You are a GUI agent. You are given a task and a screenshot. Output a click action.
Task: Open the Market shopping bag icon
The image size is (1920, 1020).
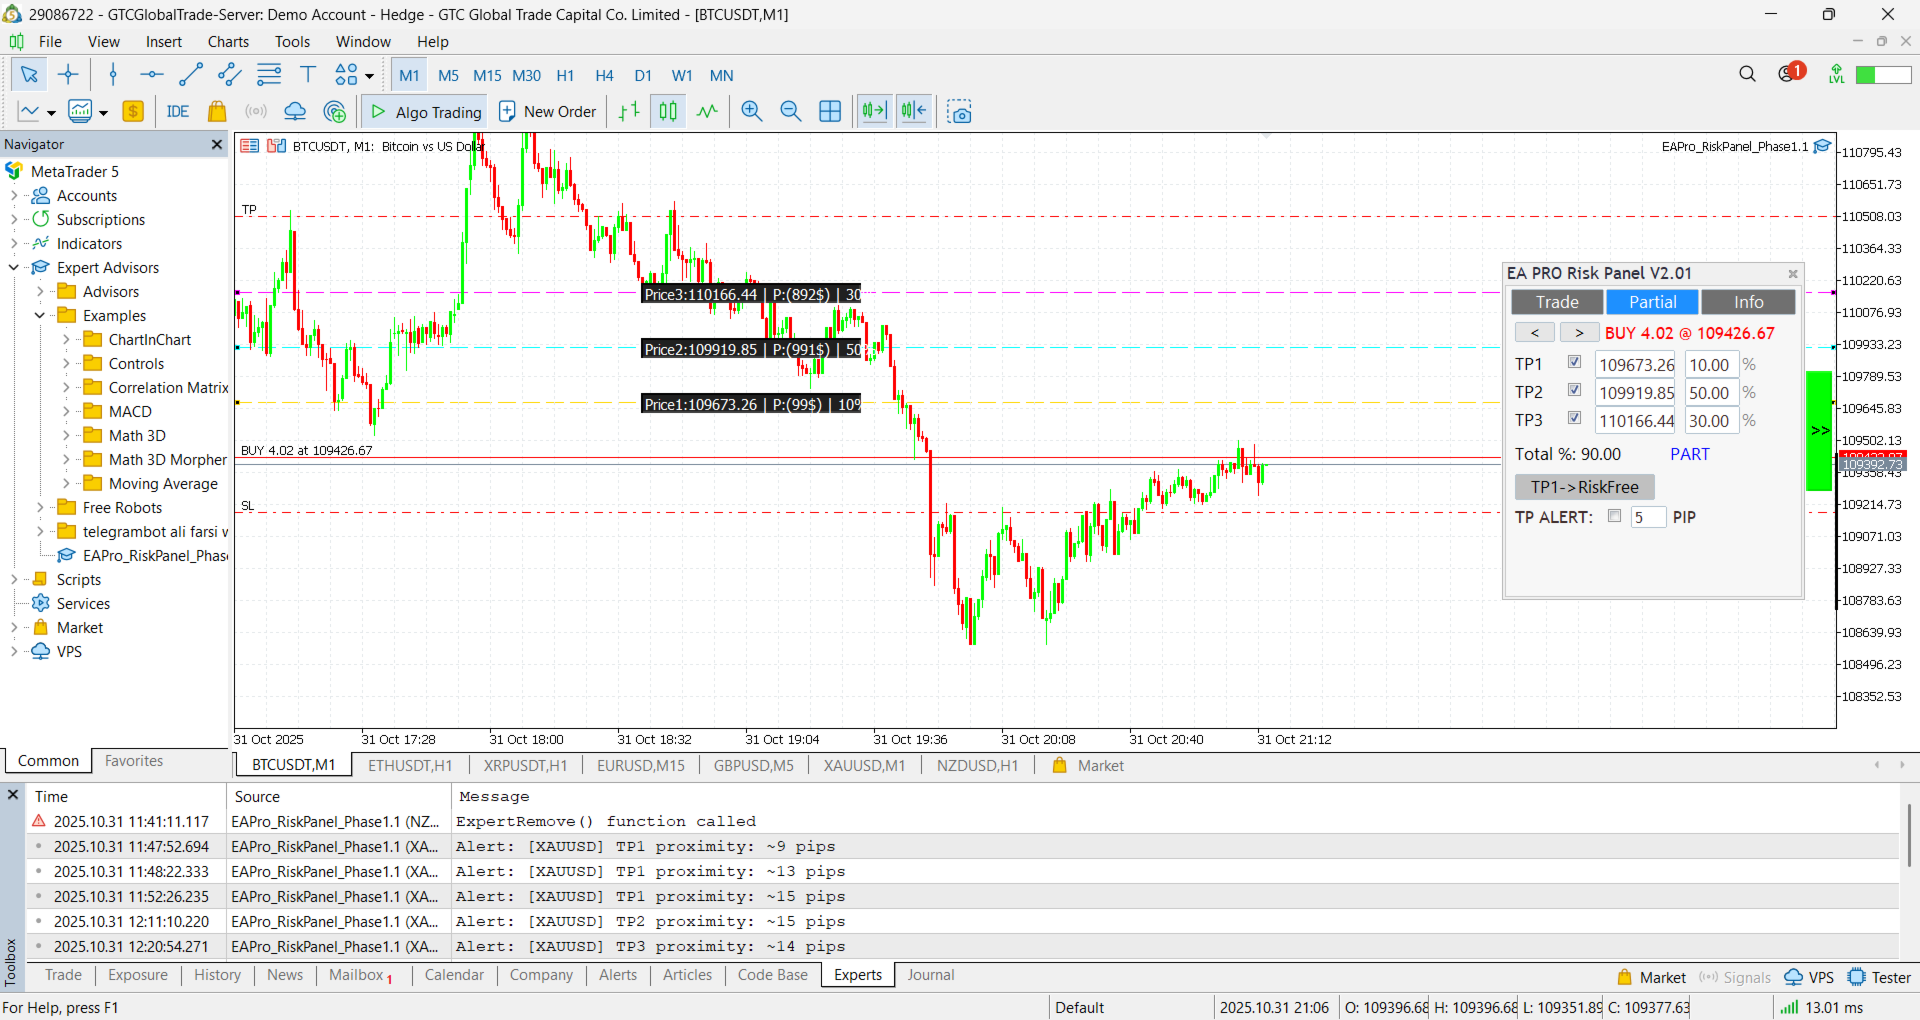click(217, 112)
